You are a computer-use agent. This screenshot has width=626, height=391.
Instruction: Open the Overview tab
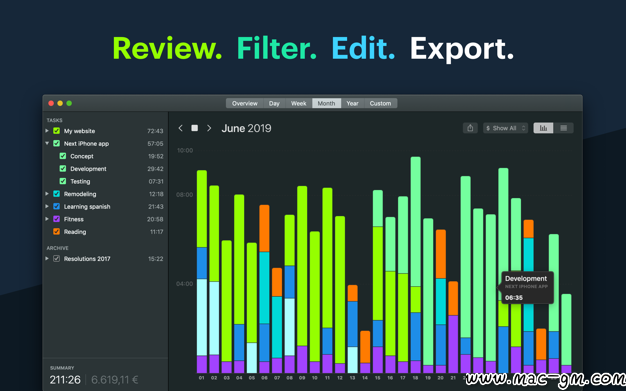click(244, 103)
